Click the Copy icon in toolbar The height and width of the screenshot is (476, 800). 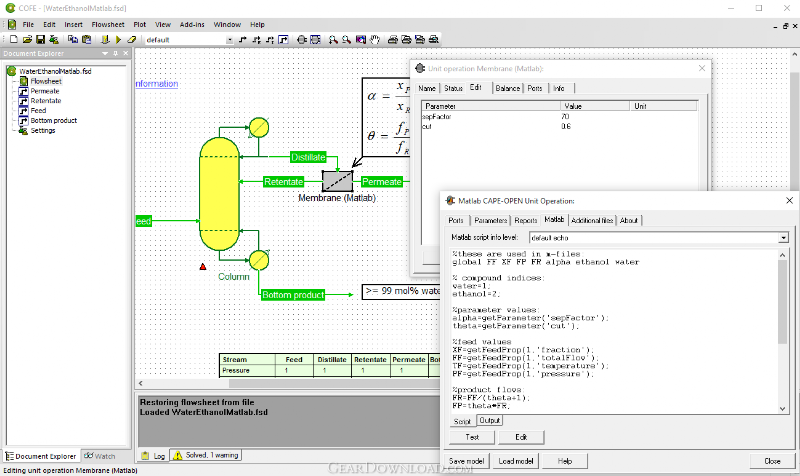point(73,39)
